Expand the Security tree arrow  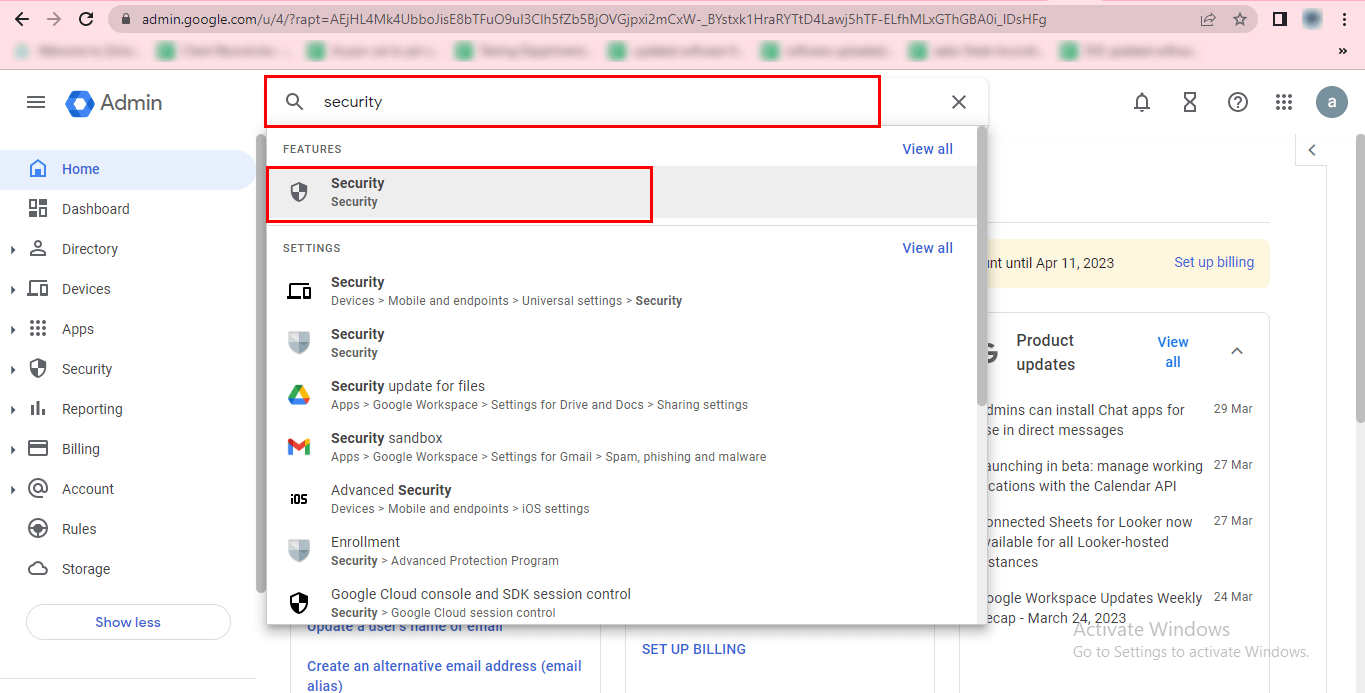coord(13,370)
